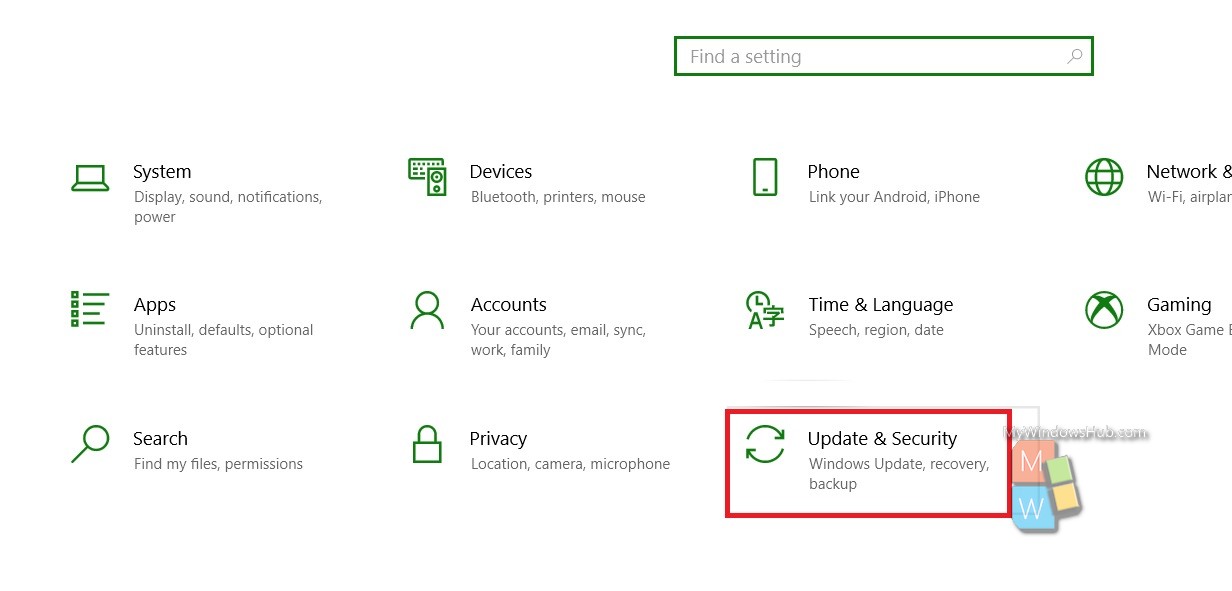Open the System laptop icon
The image size is (1232, 591).
pos(90,178)
